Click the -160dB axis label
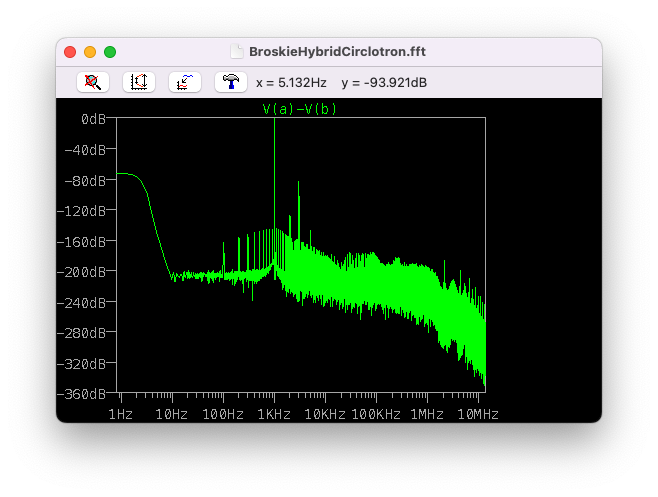 pos(81,242)
